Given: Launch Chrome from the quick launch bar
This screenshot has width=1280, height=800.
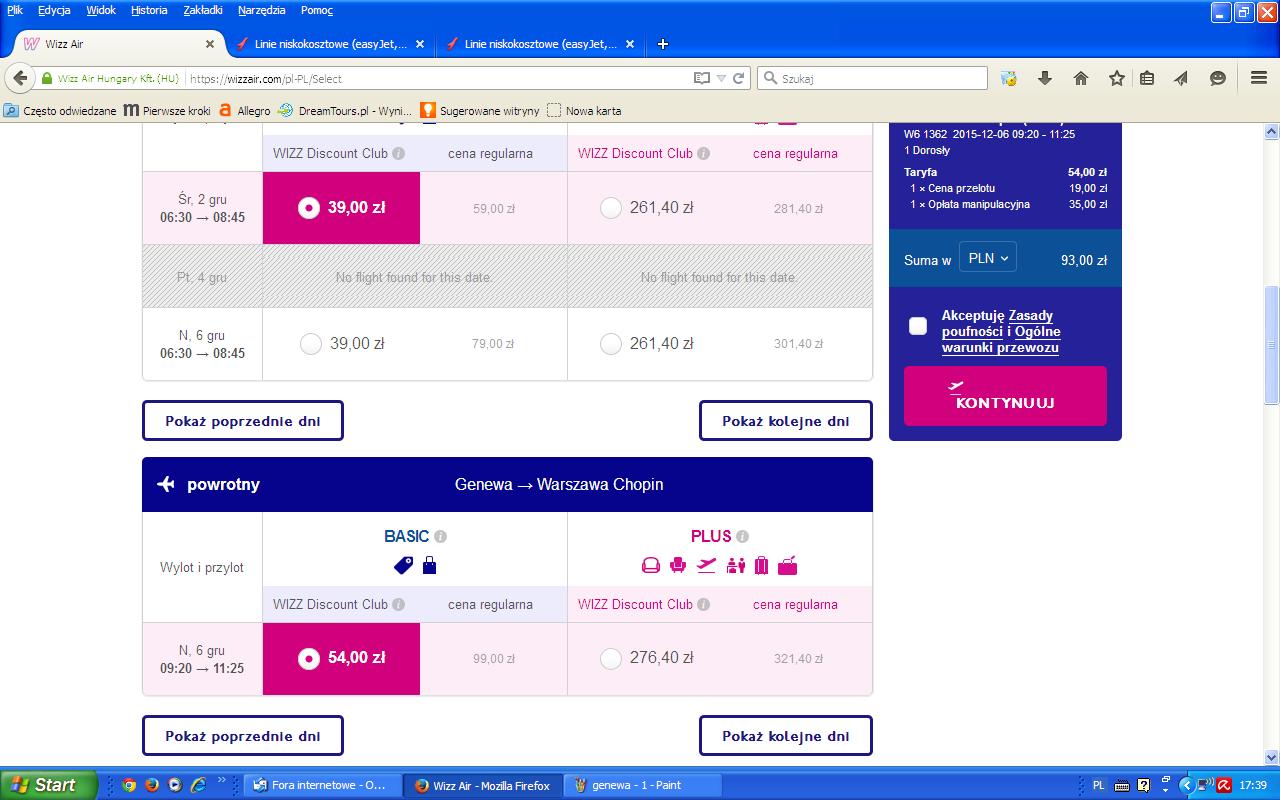Looking at the screenshot, I should coord(129,785).
